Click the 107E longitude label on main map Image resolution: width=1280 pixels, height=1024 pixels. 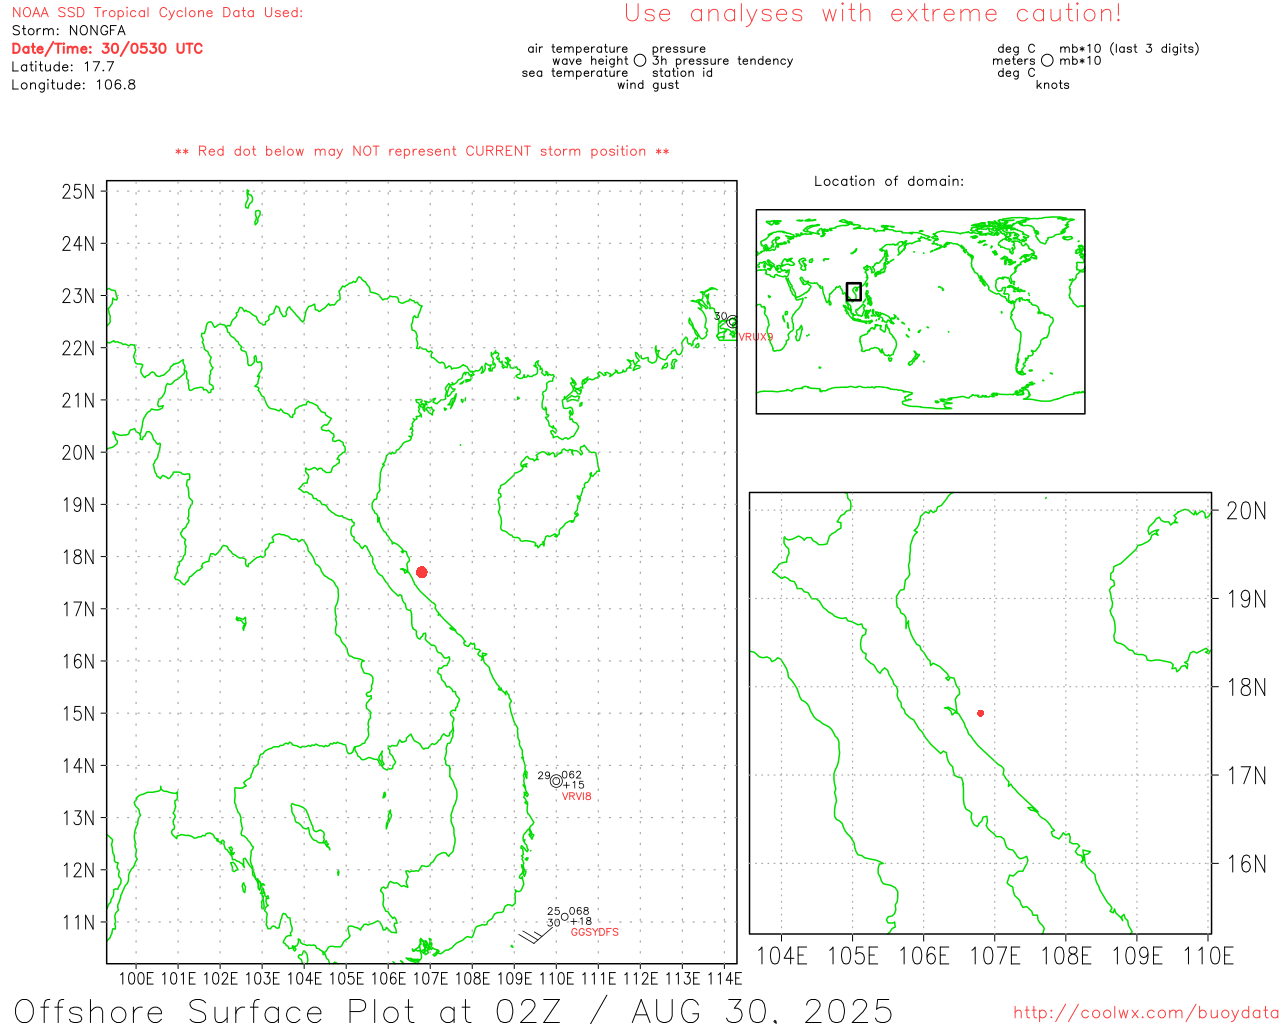[430, 978]
